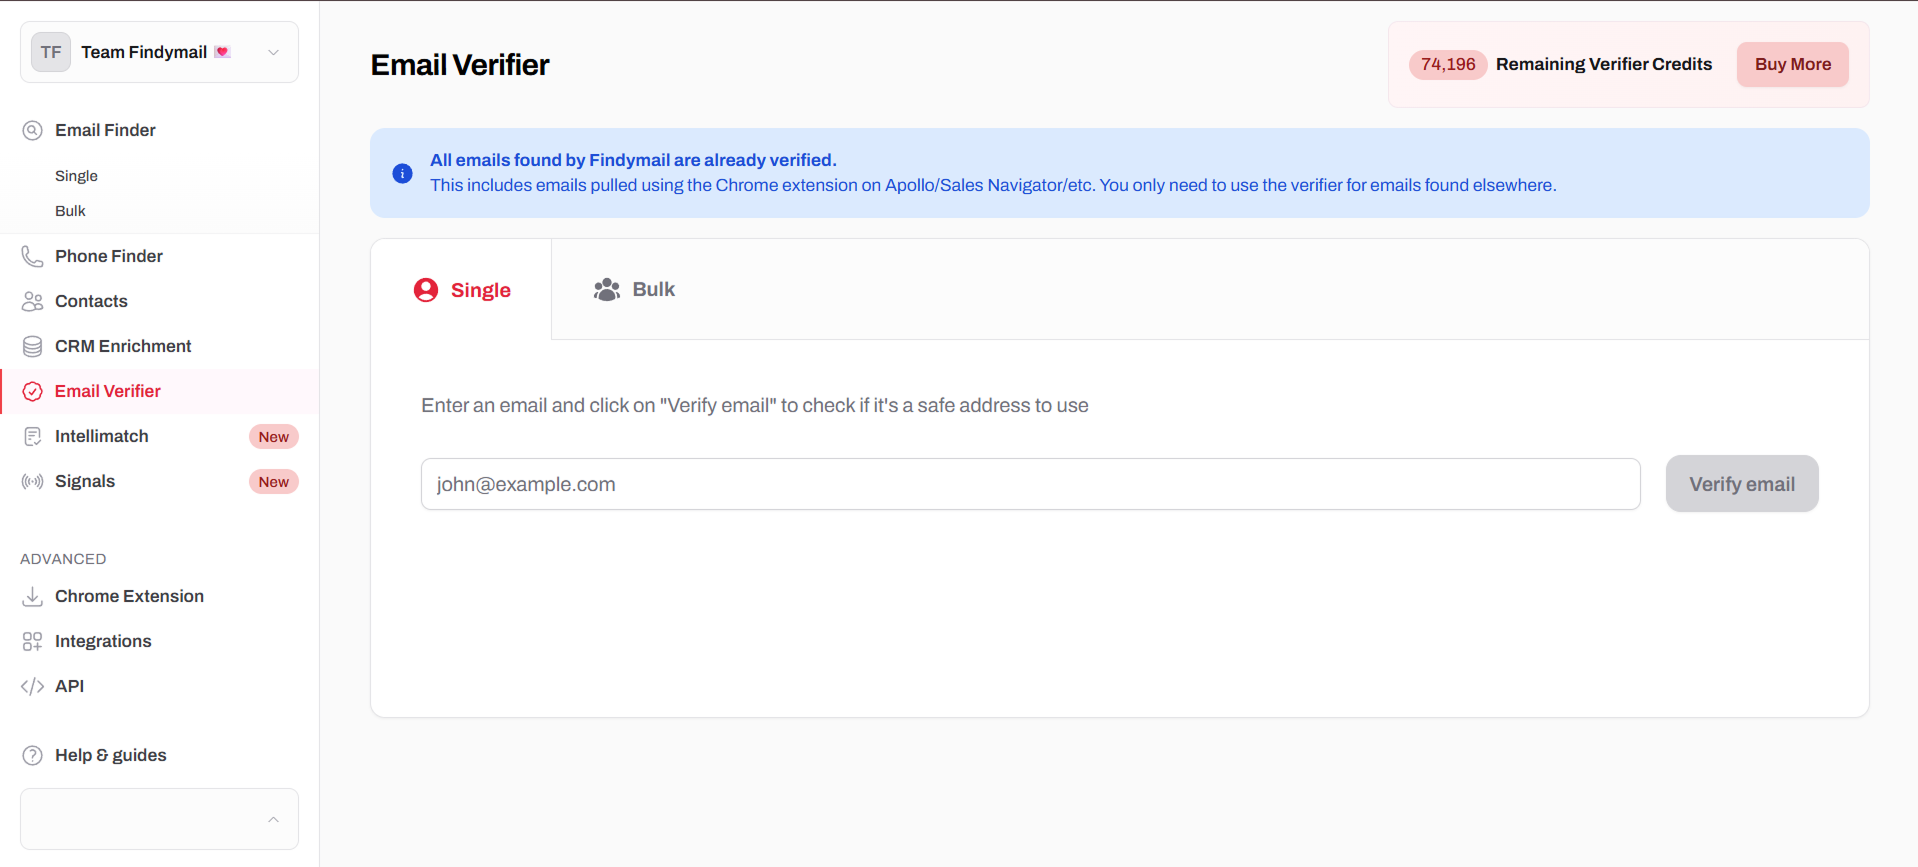
Task: Open Bulk under Email Finder
Action: [70, 211]
